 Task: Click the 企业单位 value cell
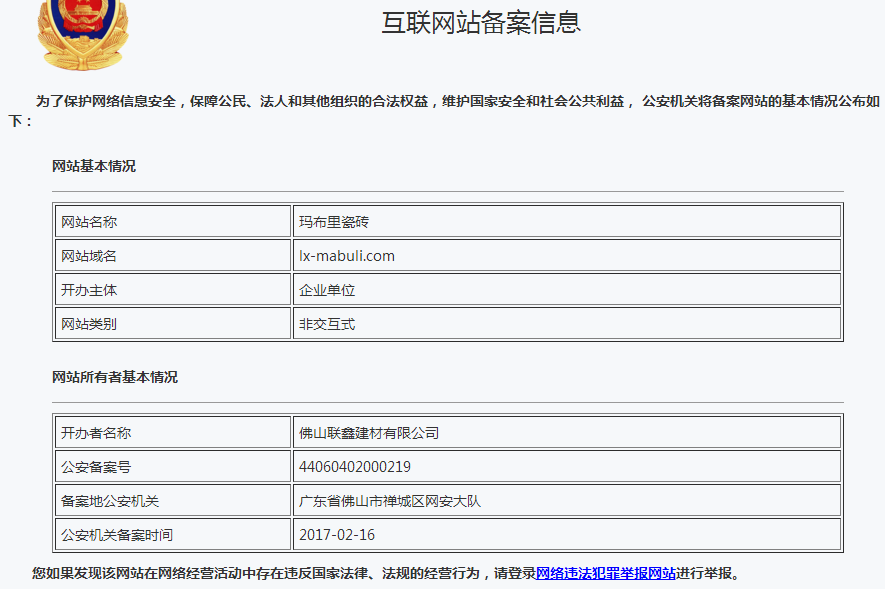tap(567, 290)
